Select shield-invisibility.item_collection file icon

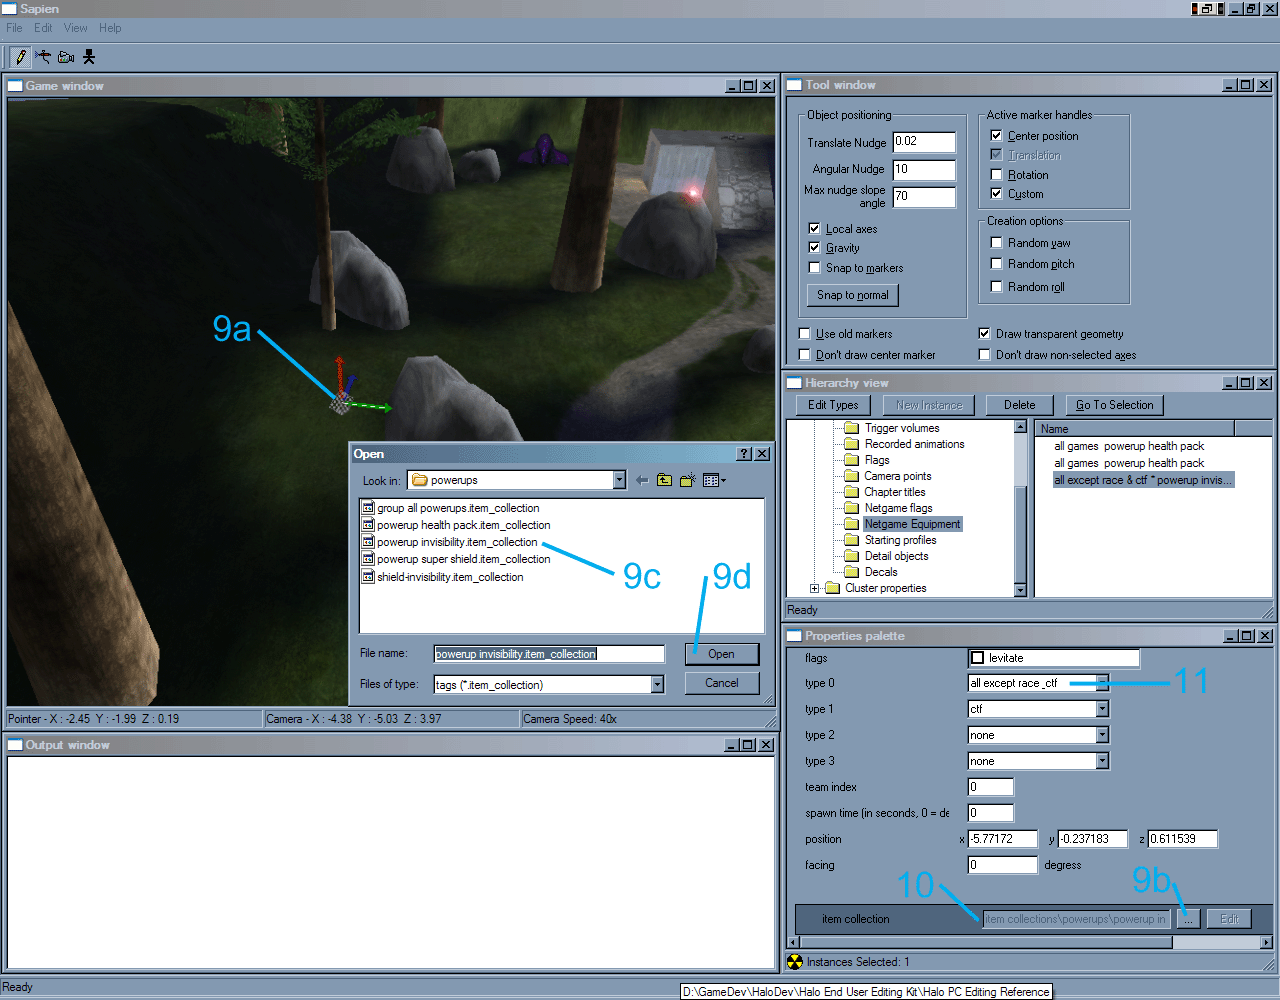click(368, 577)
